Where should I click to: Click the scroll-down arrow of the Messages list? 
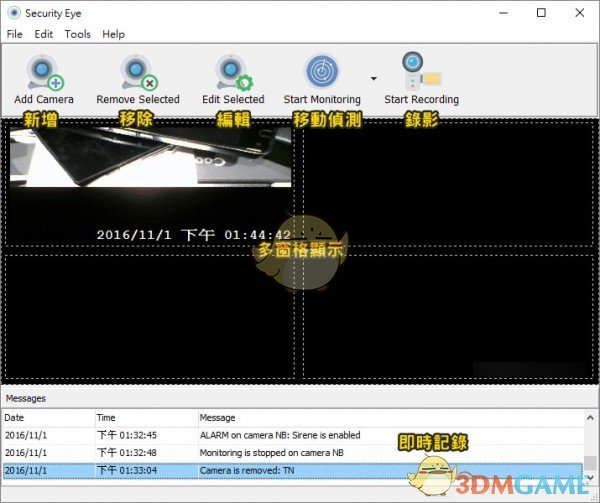pos(590,477)
